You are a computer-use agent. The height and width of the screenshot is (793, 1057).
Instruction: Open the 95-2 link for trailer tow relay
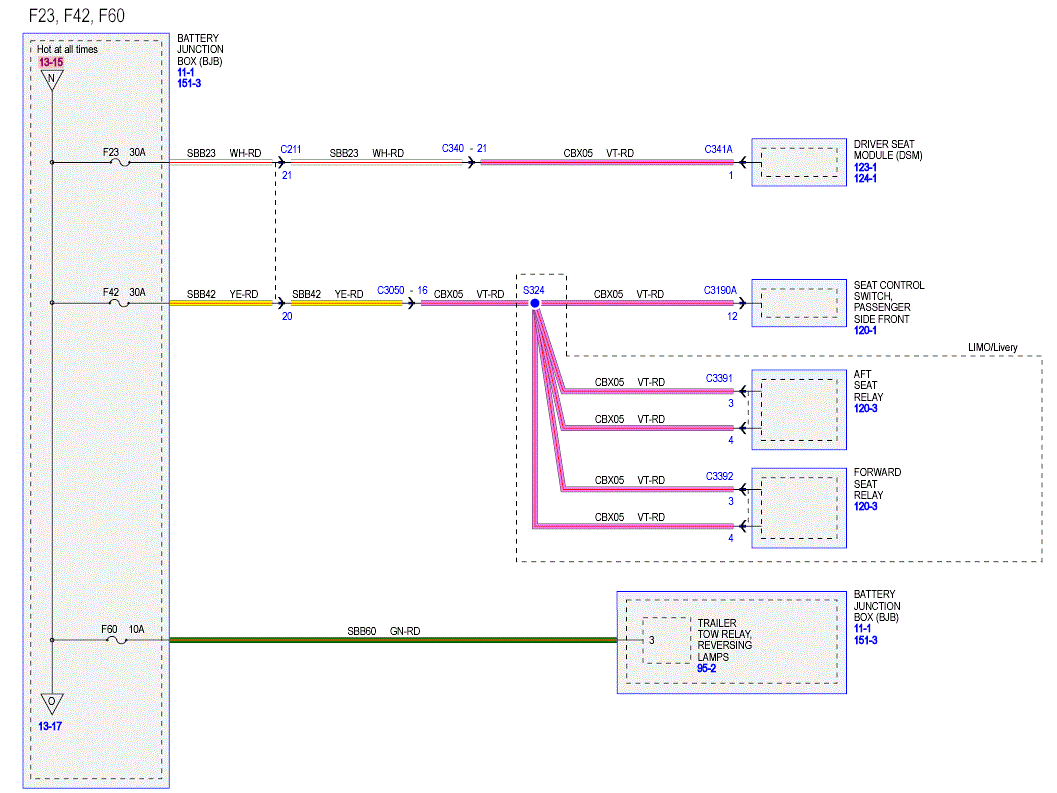[706, 668]
